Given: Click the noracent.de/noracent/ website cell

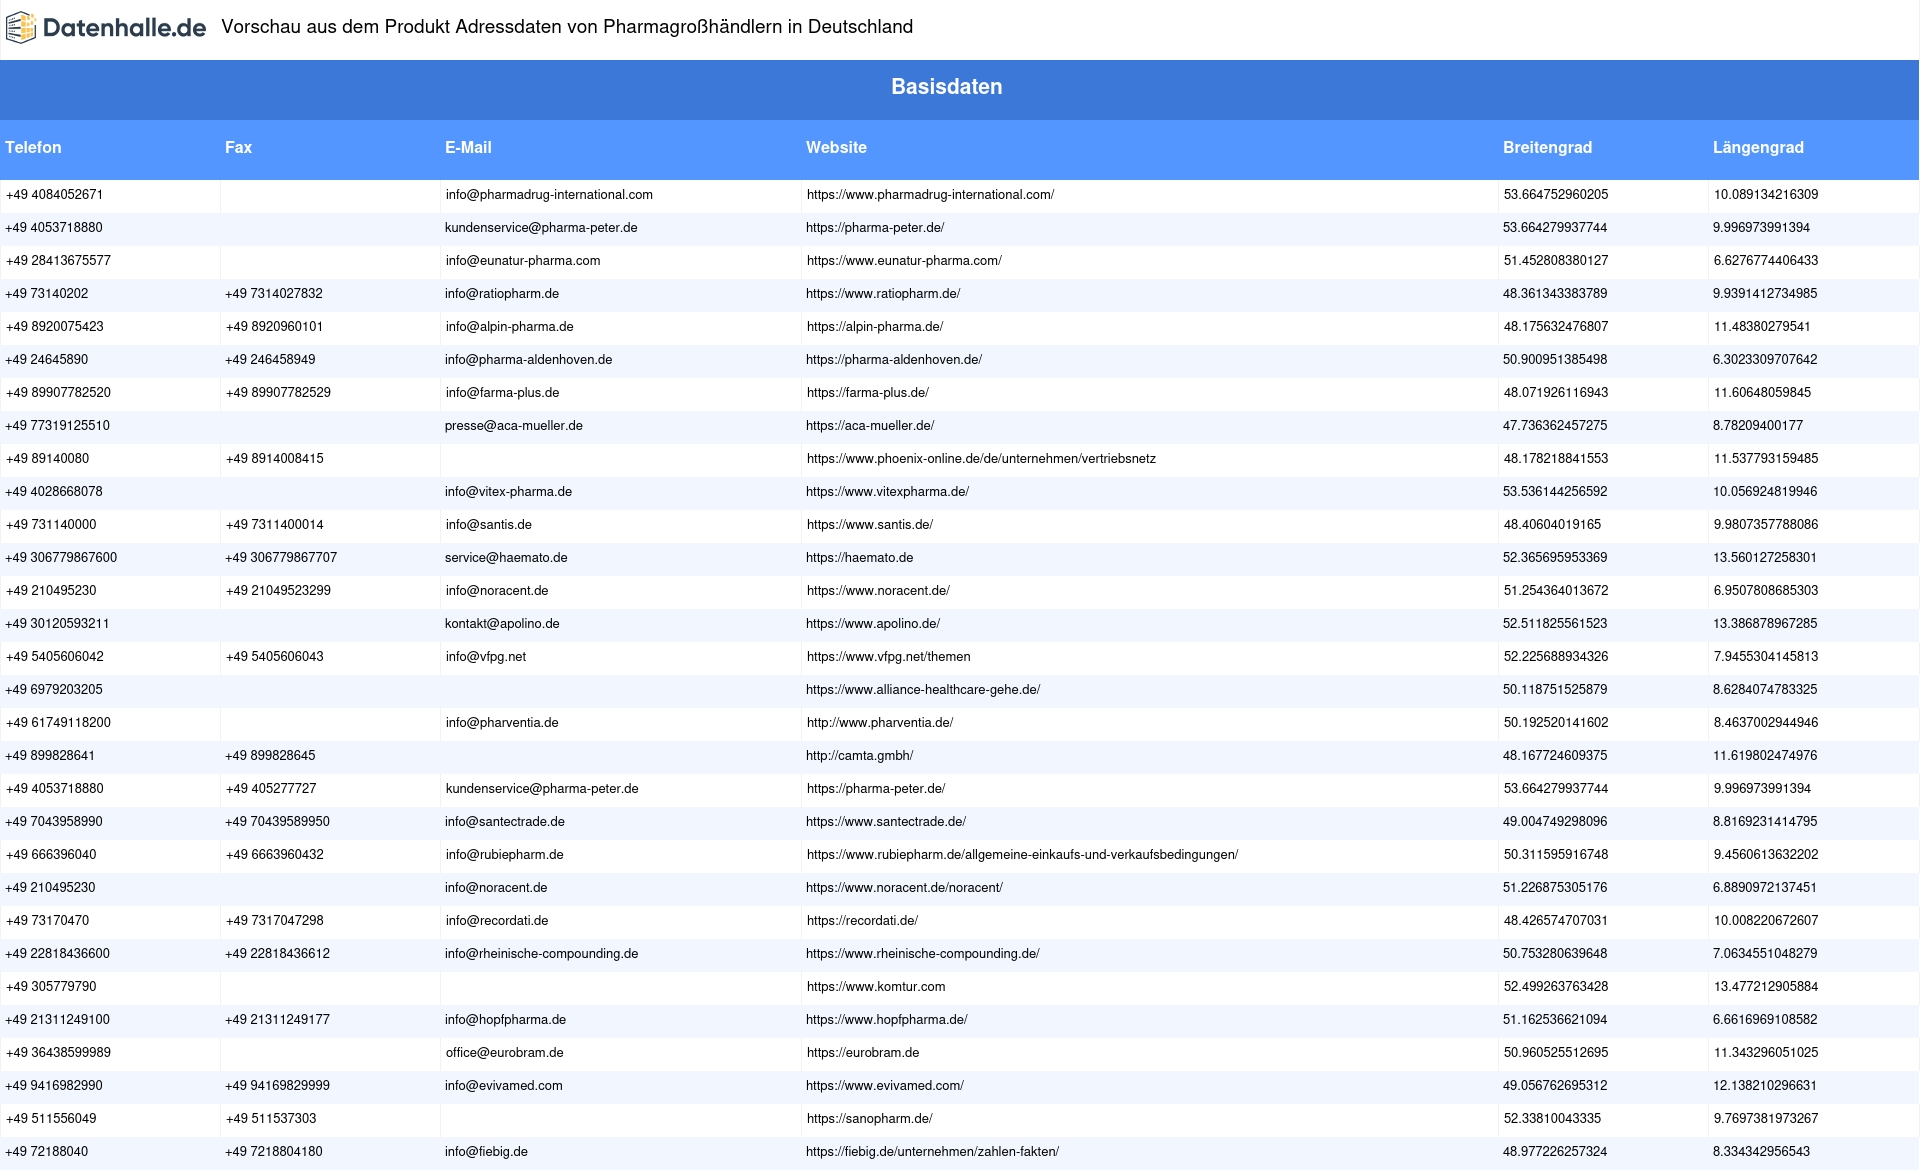Looking at the screenshot, I should pyautogui.click(x=1152, y=888).
